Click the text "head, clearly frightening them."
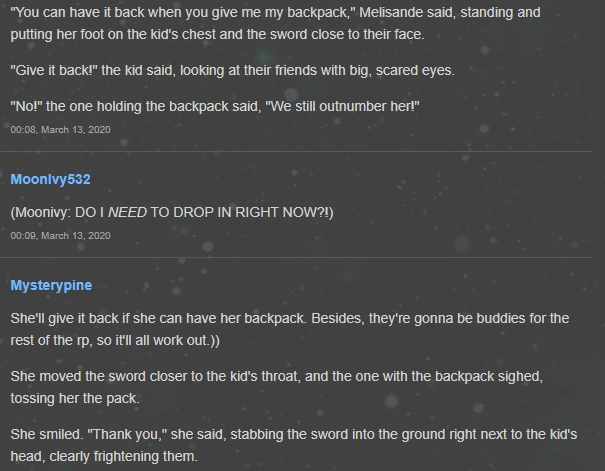 (104, 456)
